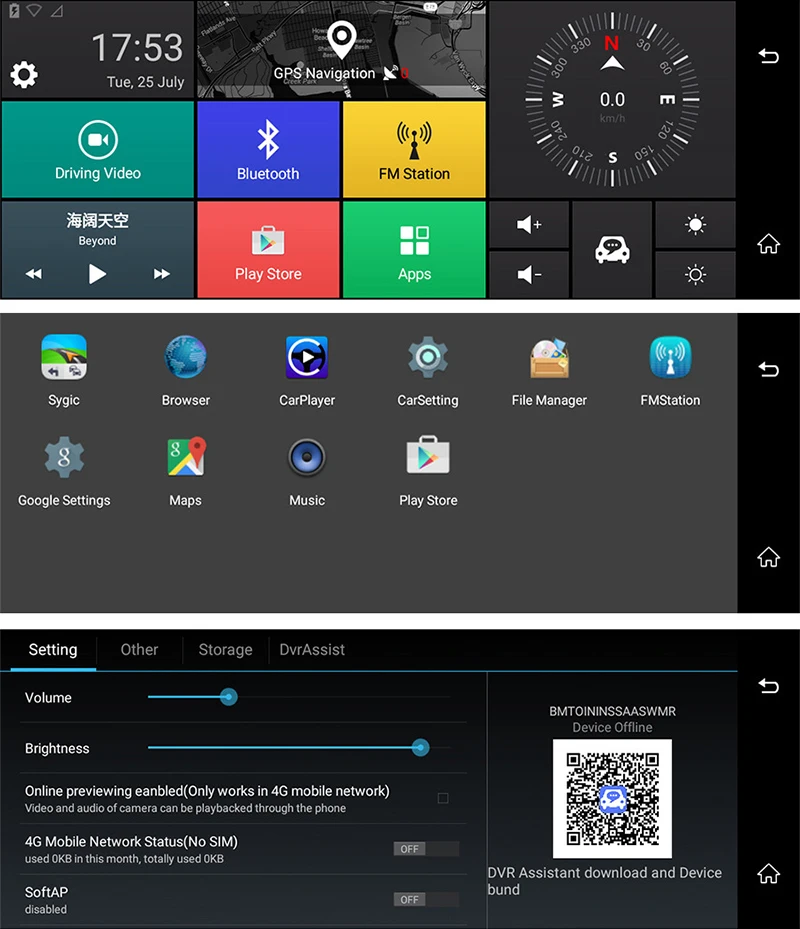Launch Sygic navigation app

[64, 370]
